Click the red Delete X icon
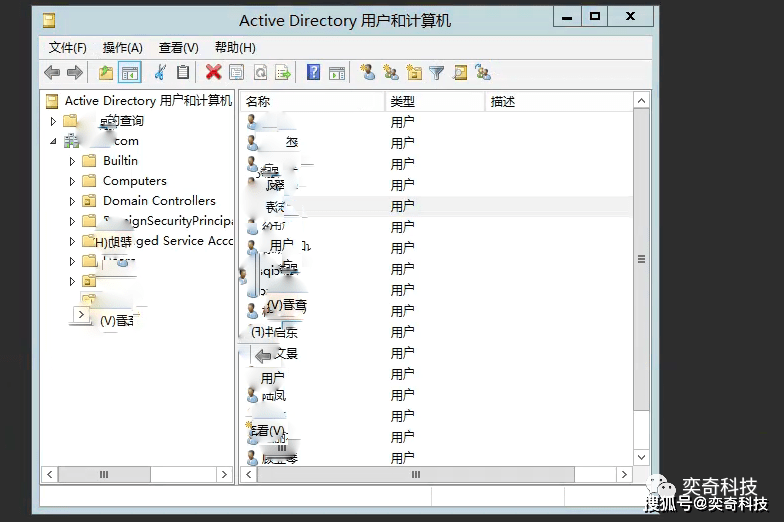 coord(214,72)
